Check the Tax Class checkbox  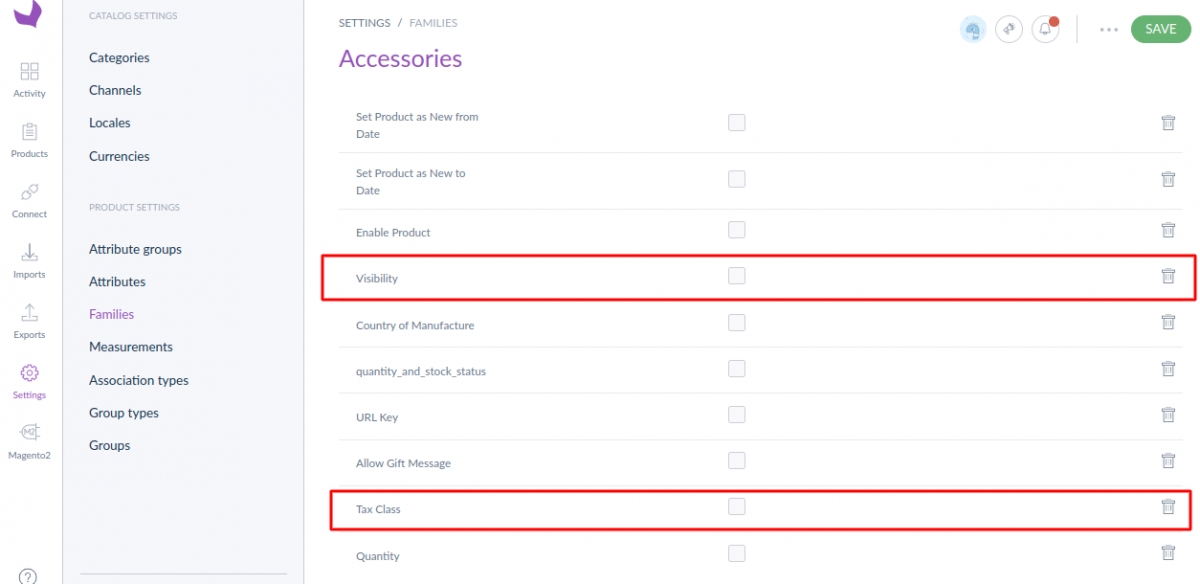coord(737,507)
